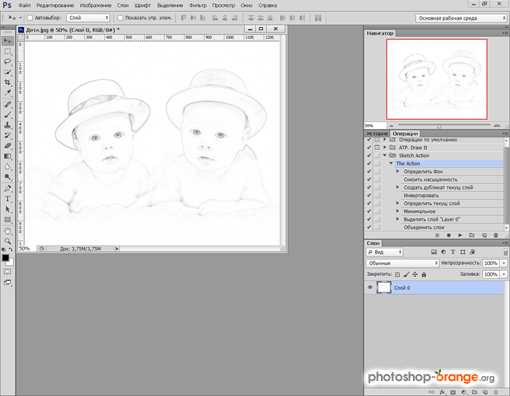
Task: Lock layer position icon
Action: [415, 275]
